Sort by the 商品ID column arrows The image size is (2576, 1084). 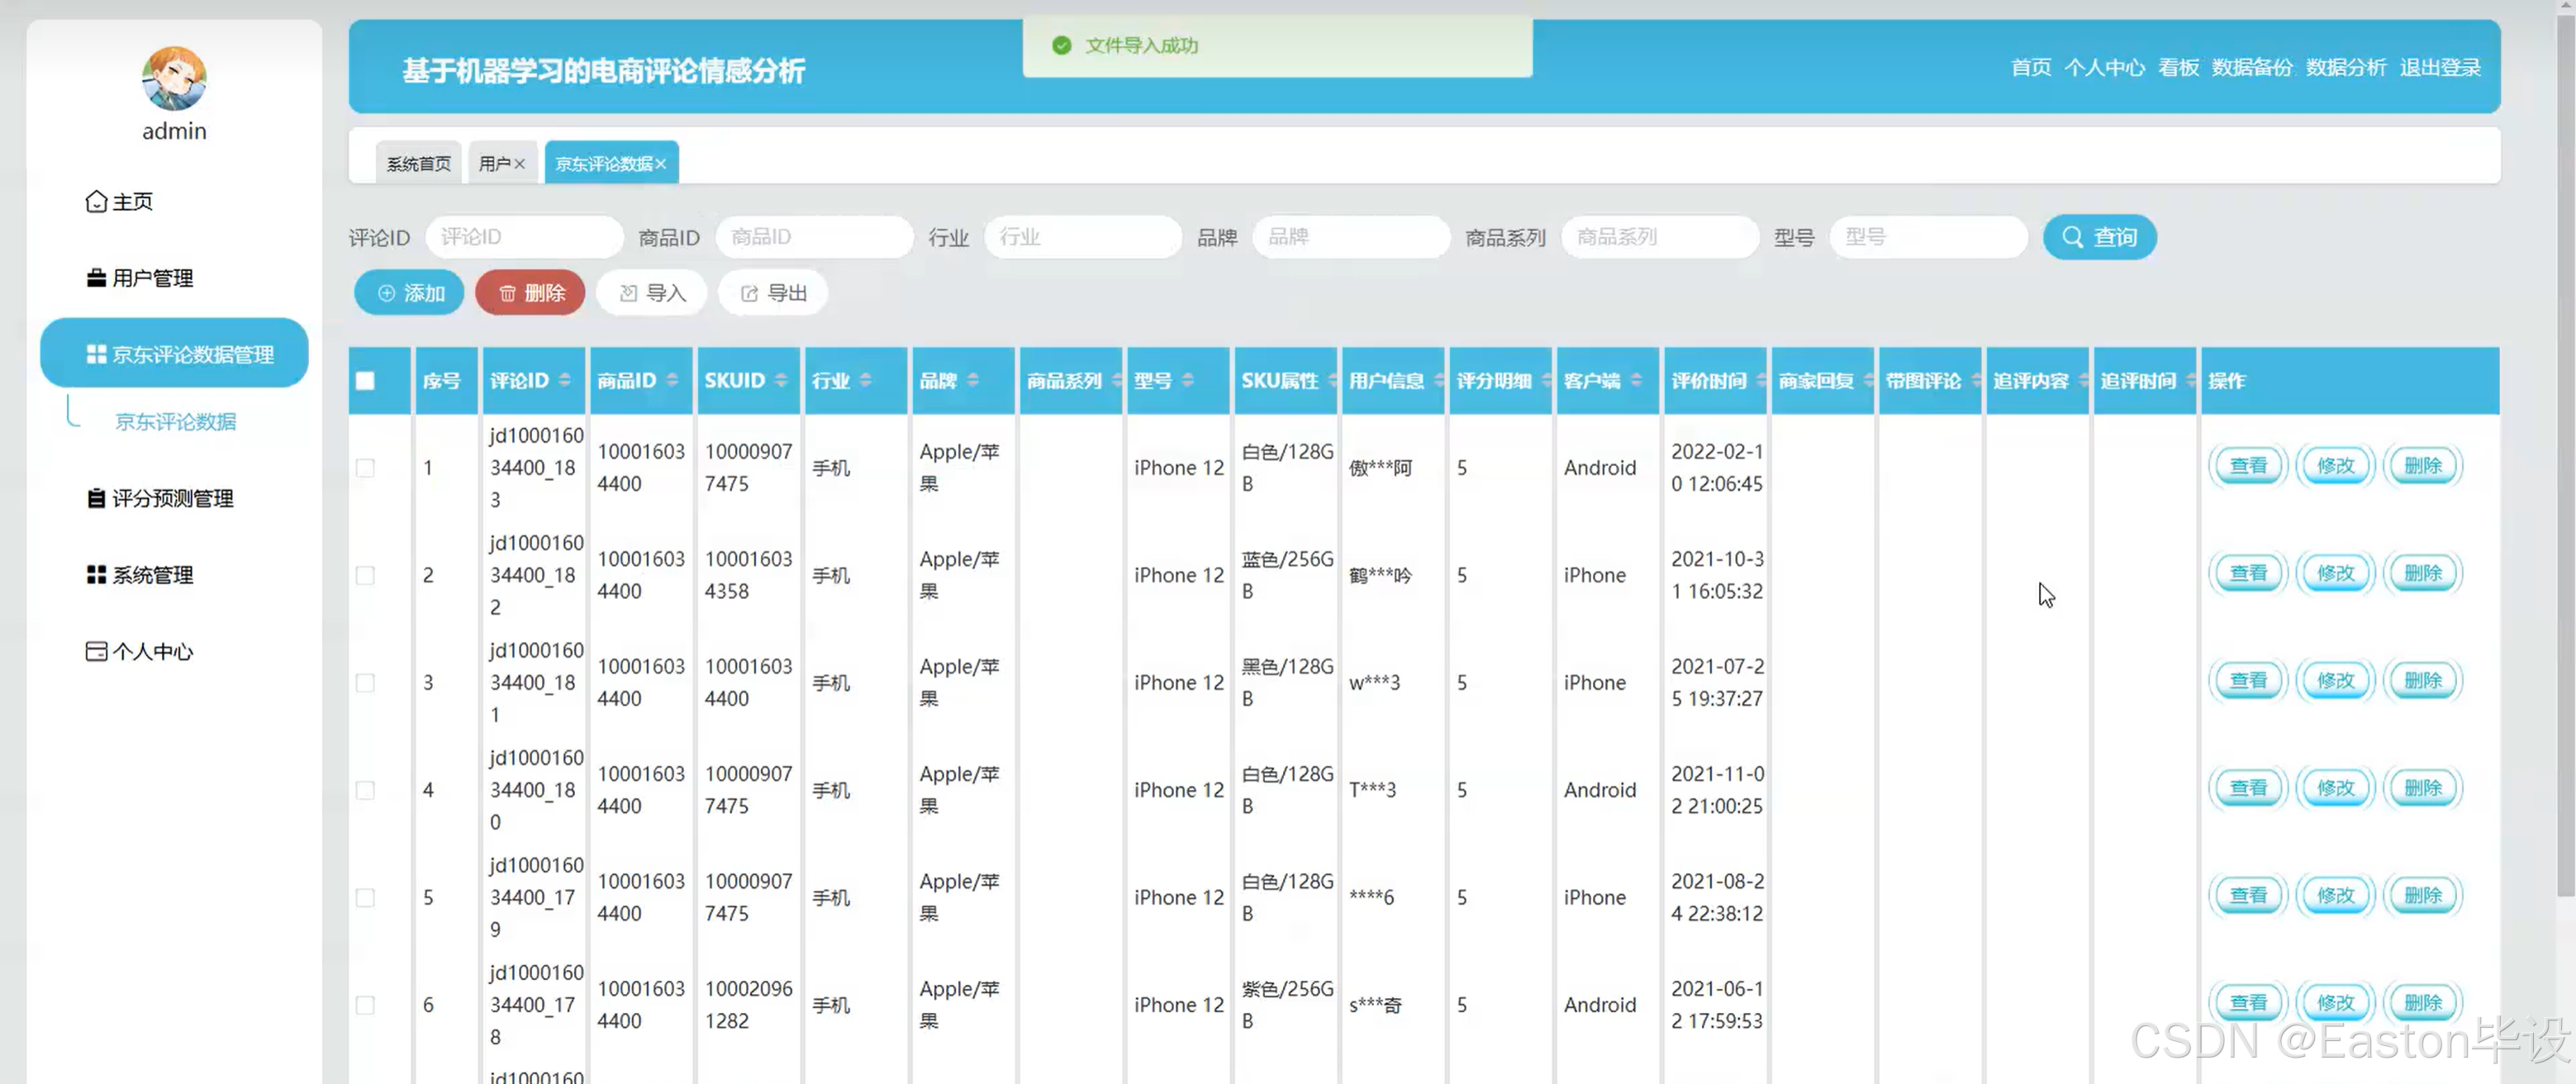(x=672, y=380)
